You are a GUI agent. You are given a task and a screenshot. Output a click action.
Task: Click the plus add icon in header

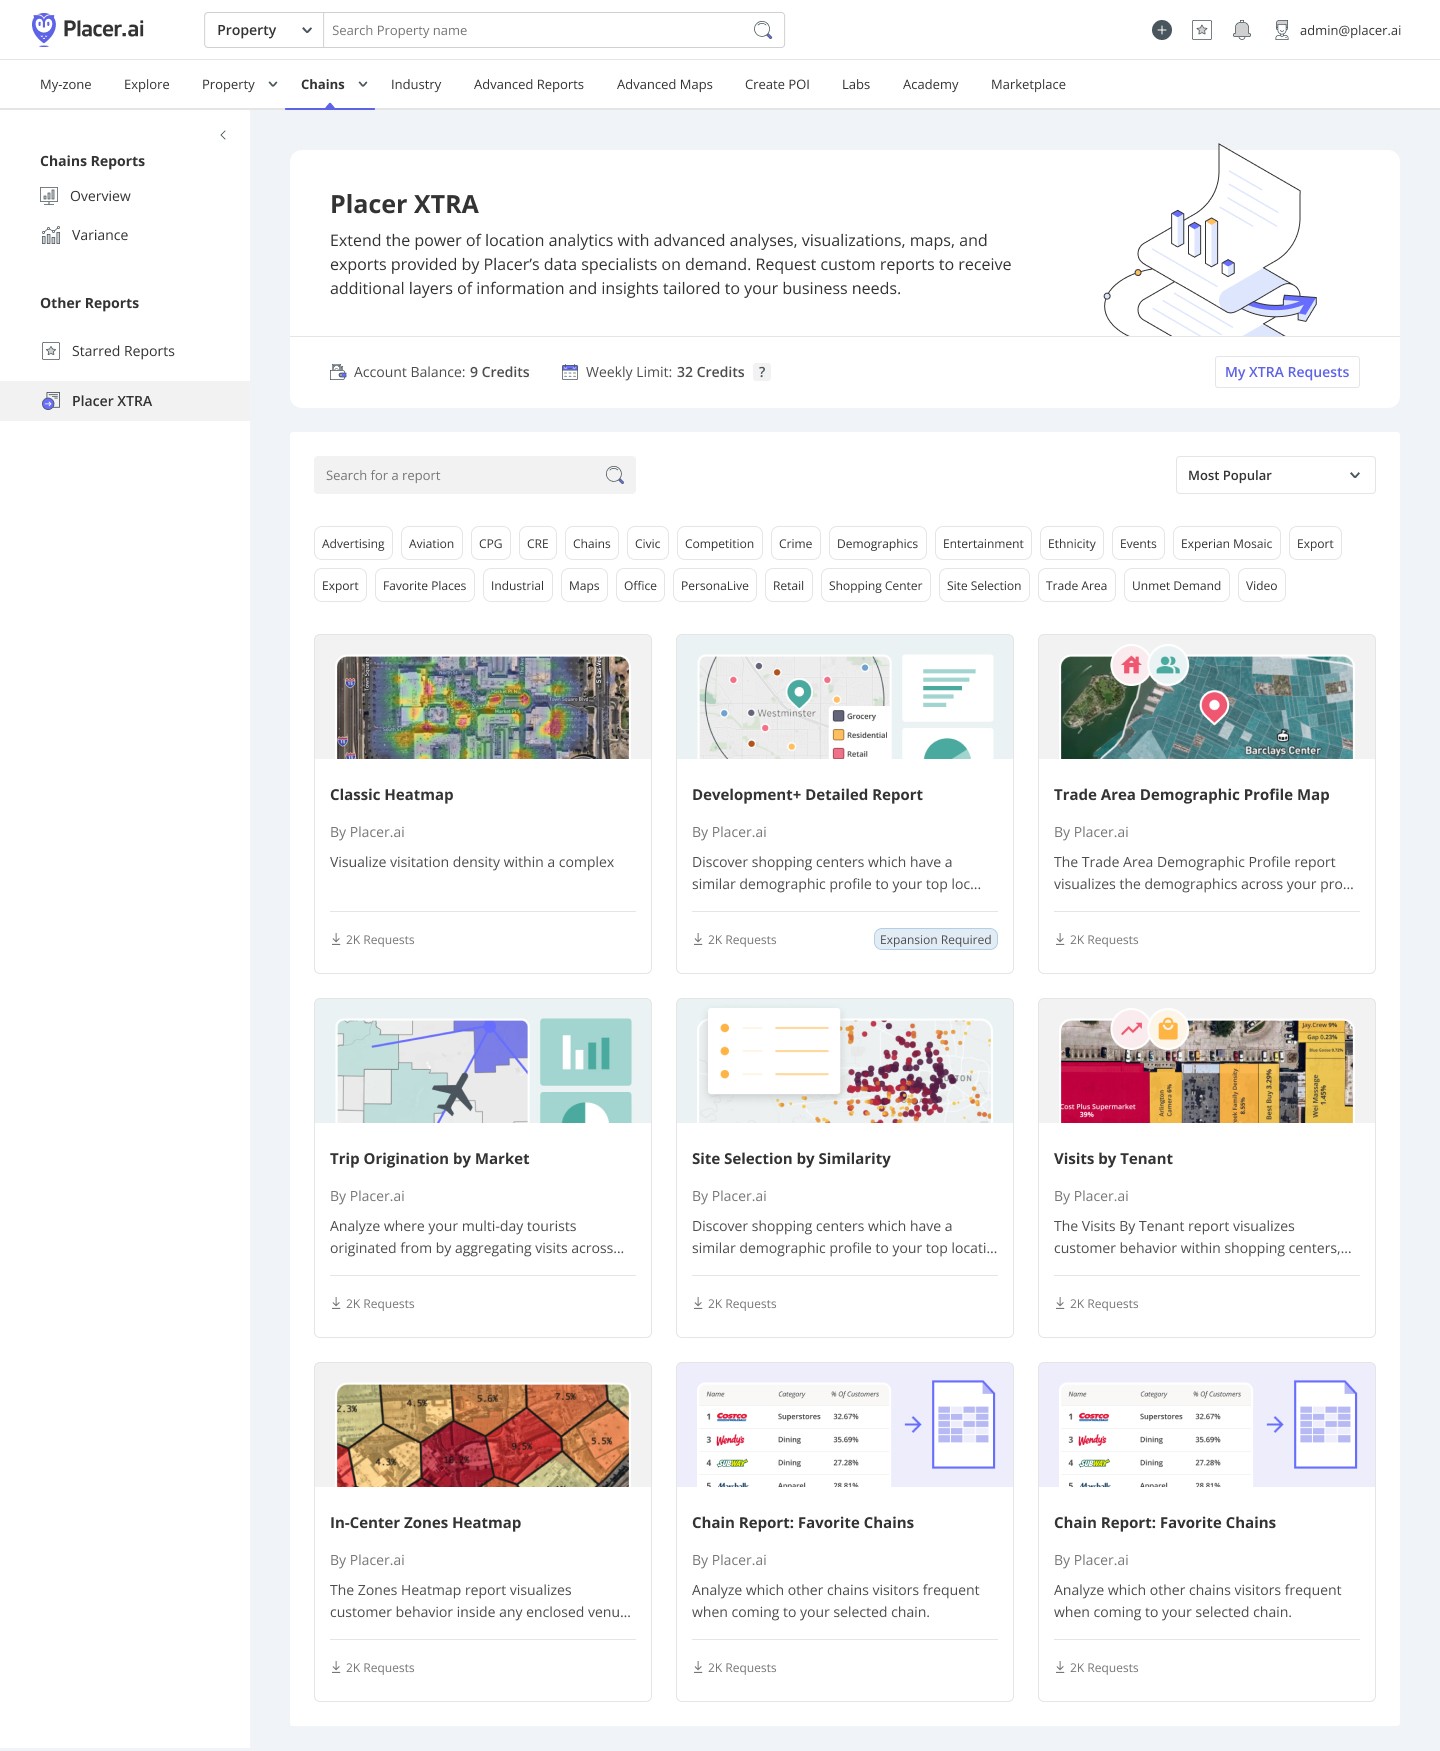coord(1162,30)
